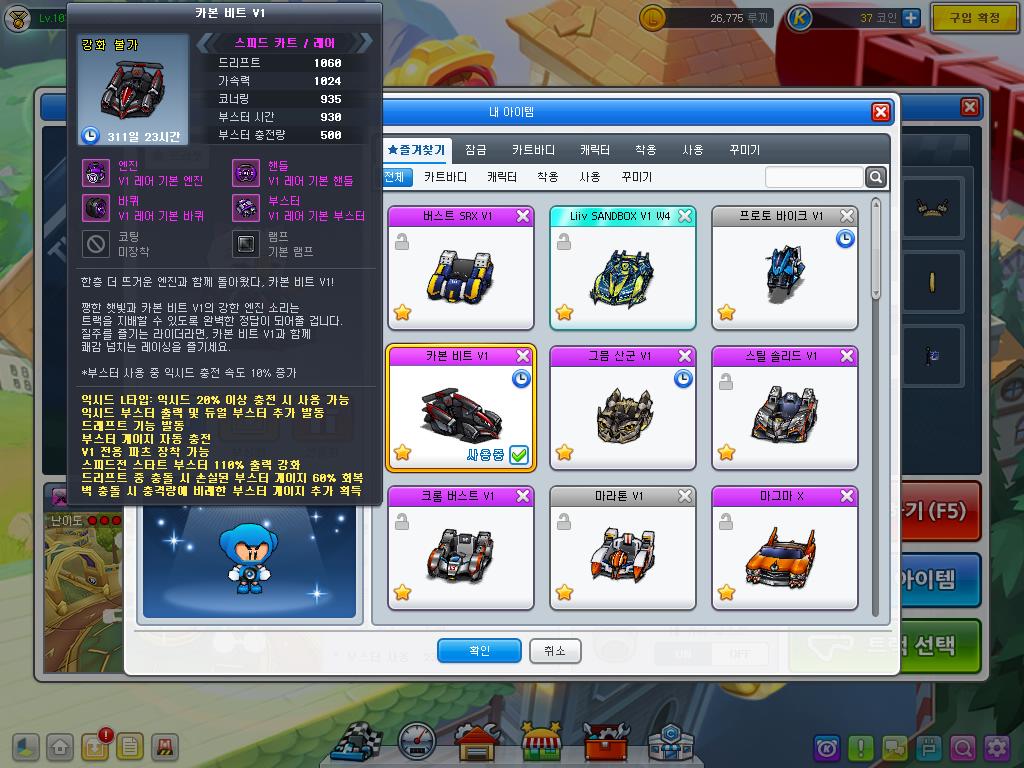Screen dimensions: 1024x768
Task: Open the 잠금 tab
Action: pos(475,150)
